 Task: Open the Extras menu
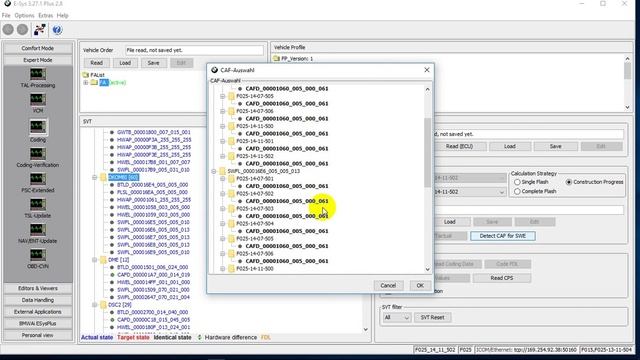pos(45,16)
